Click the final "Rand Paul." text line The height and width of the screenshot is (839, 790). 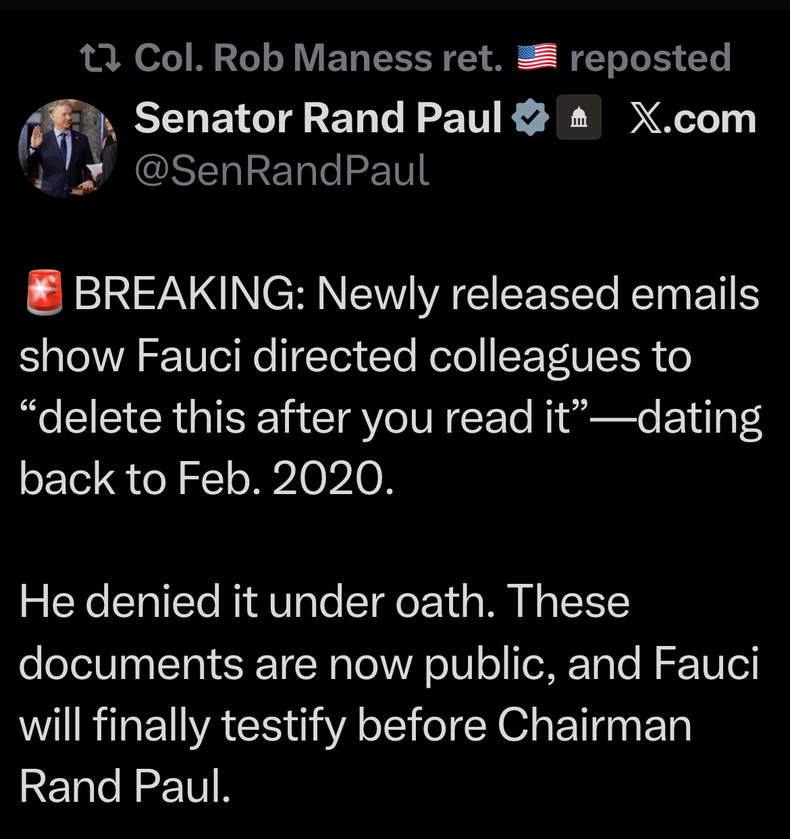click(x=125, y=786)
